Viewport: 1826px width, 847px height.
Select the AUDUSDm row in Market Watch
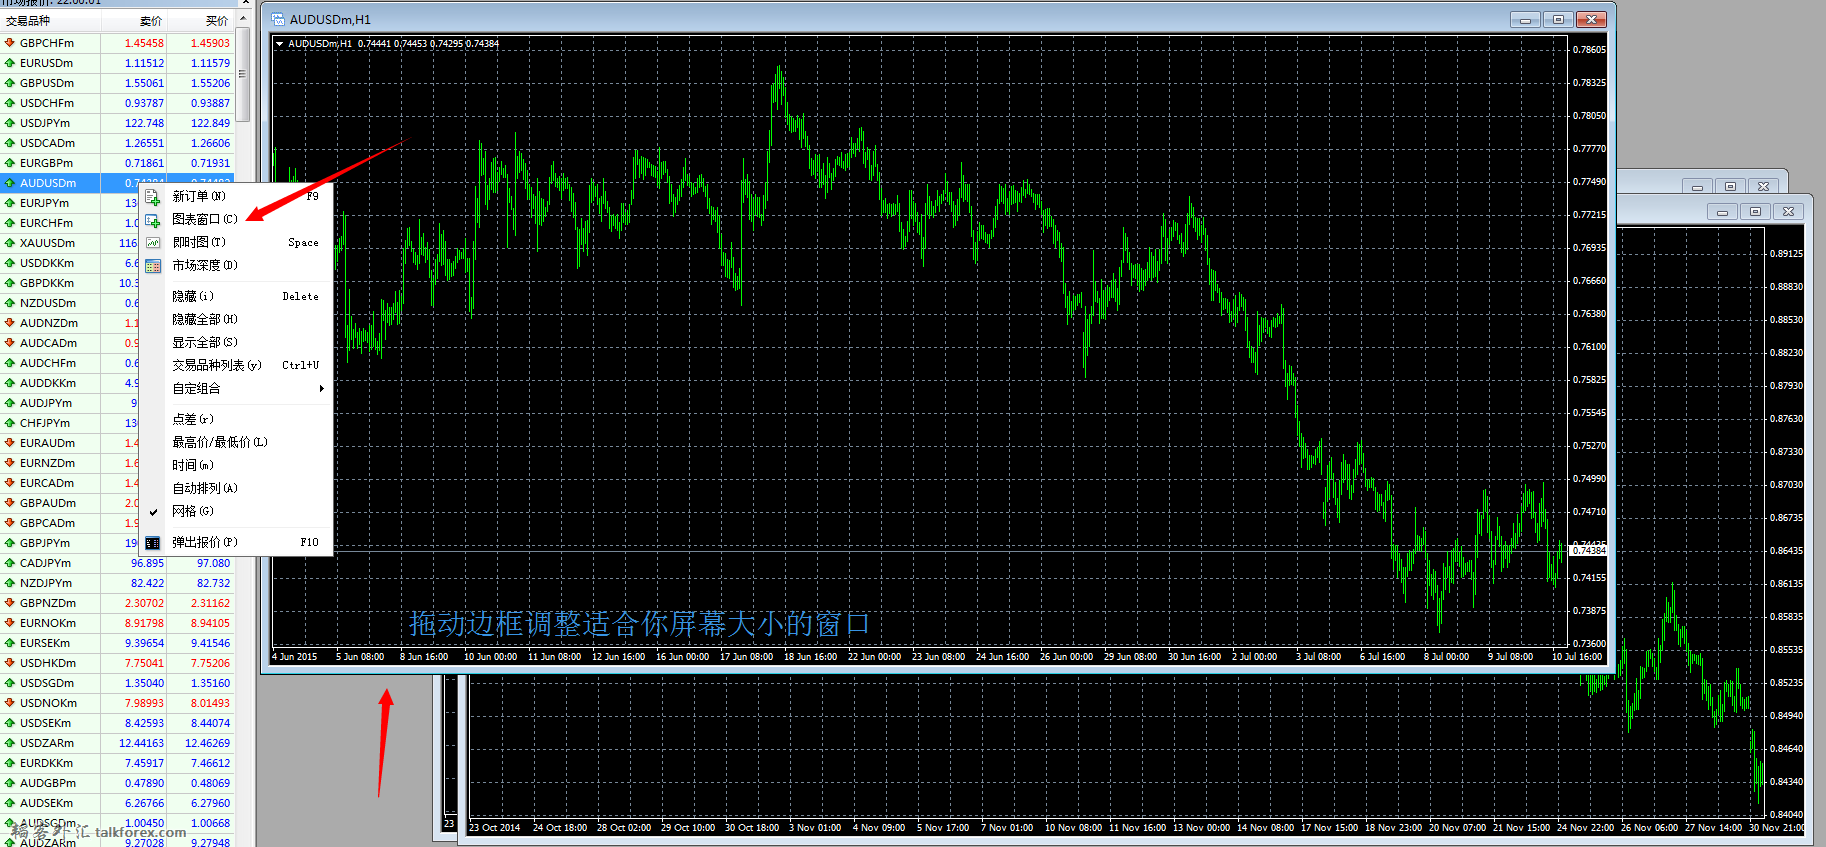[x=118, y=183]
